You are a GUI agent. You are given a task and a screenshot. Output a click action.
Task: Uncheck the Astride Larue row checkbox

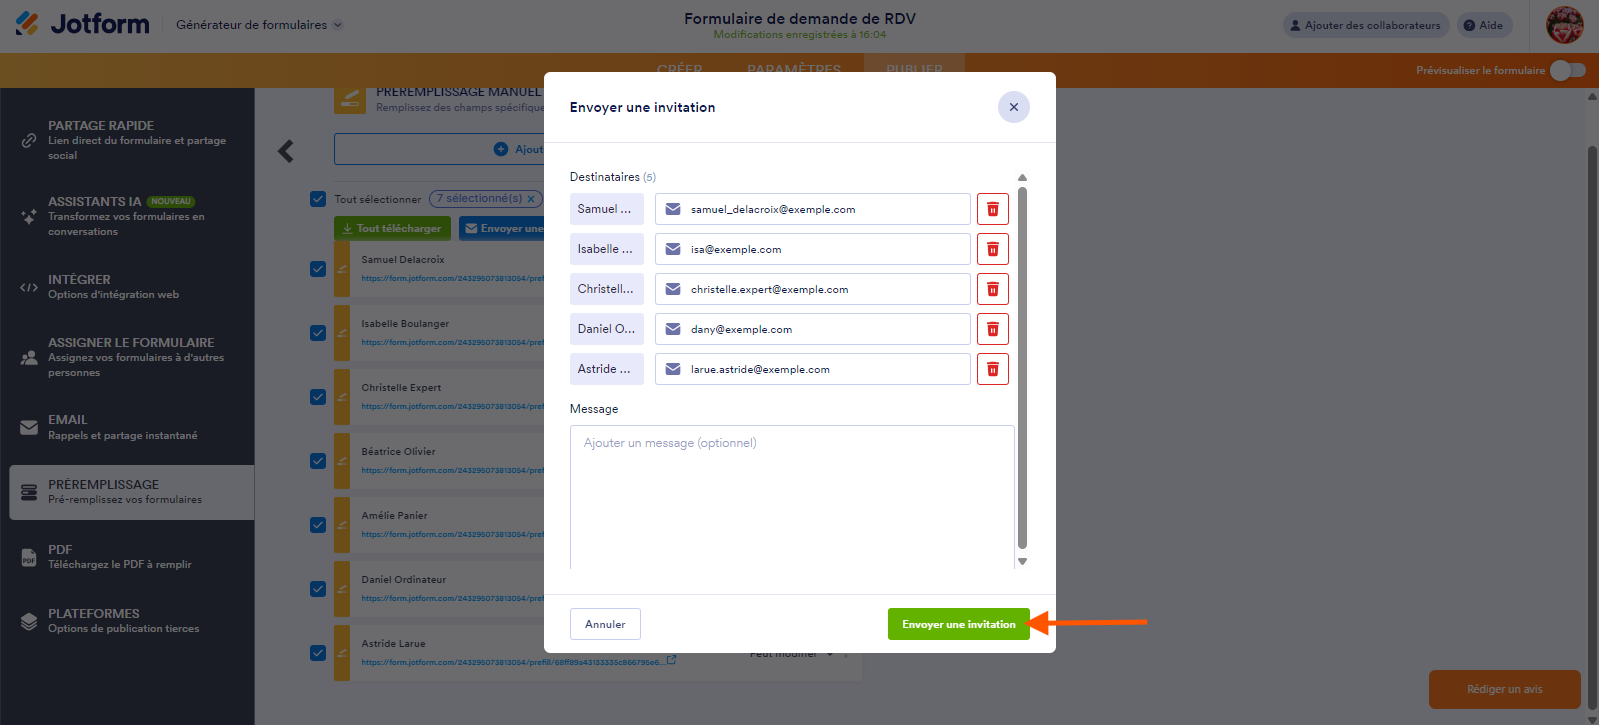(318, 653)
